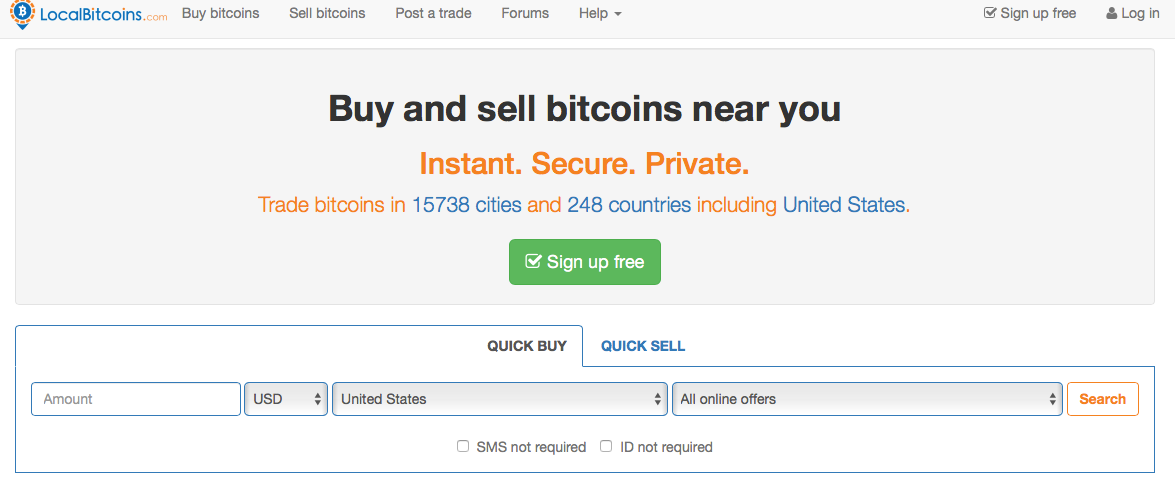Image resolution: width=1175 pixels, height=483 pixels.
Task: Open the All online offers dropdown
Action: tap(867, 399)
